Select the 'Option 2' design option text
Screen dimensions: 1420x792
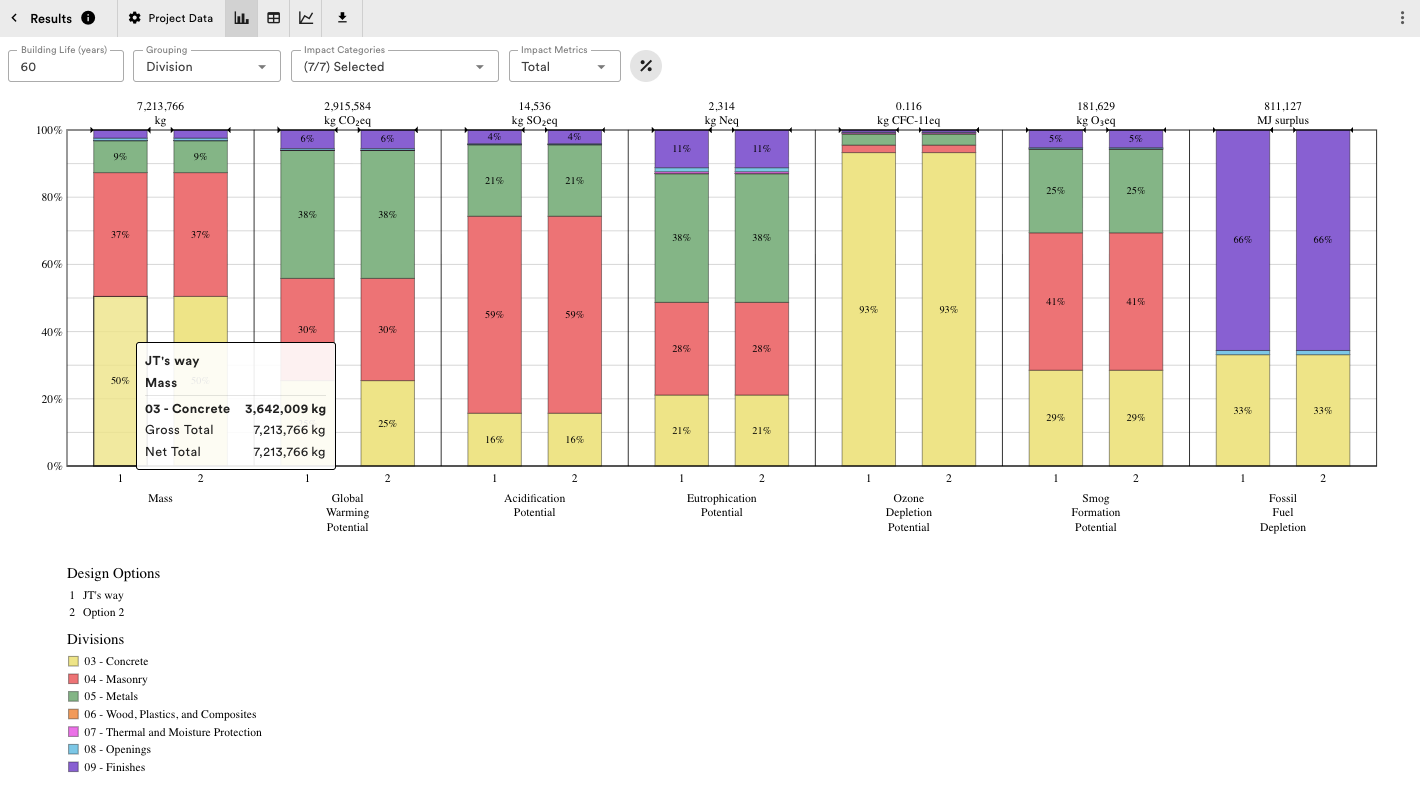104,612
